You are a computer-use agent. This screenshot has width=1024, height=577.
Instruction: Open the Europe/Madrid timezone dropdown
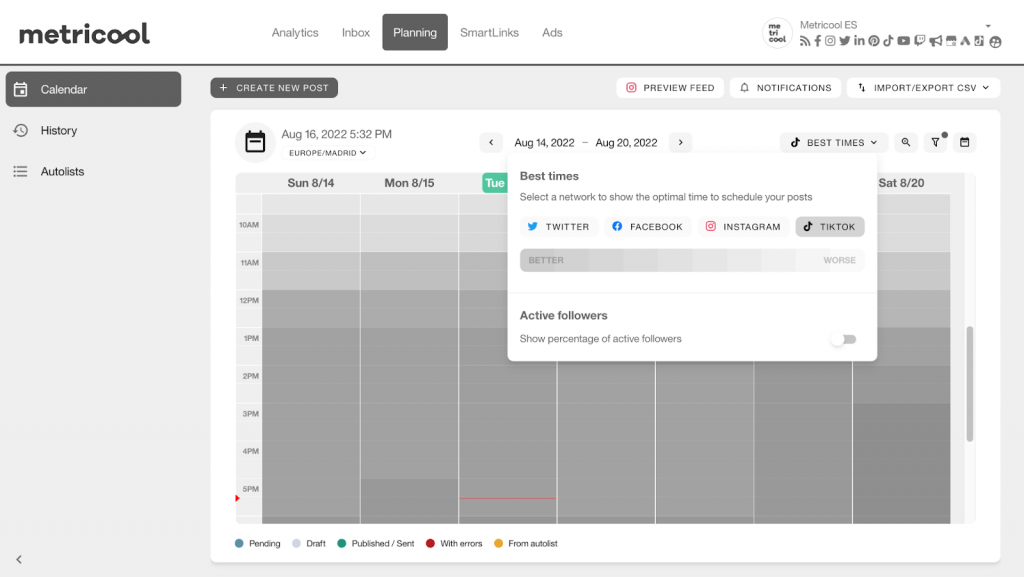coord(327,153)
